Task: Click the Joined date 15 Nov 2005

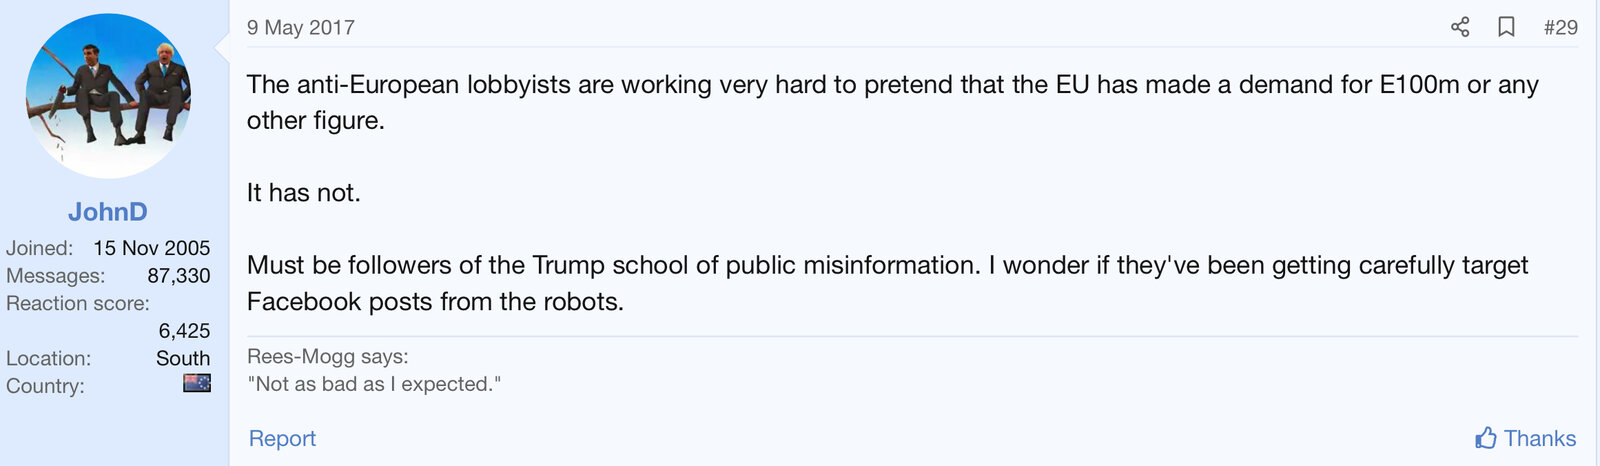Action: (x=152, y=248)
